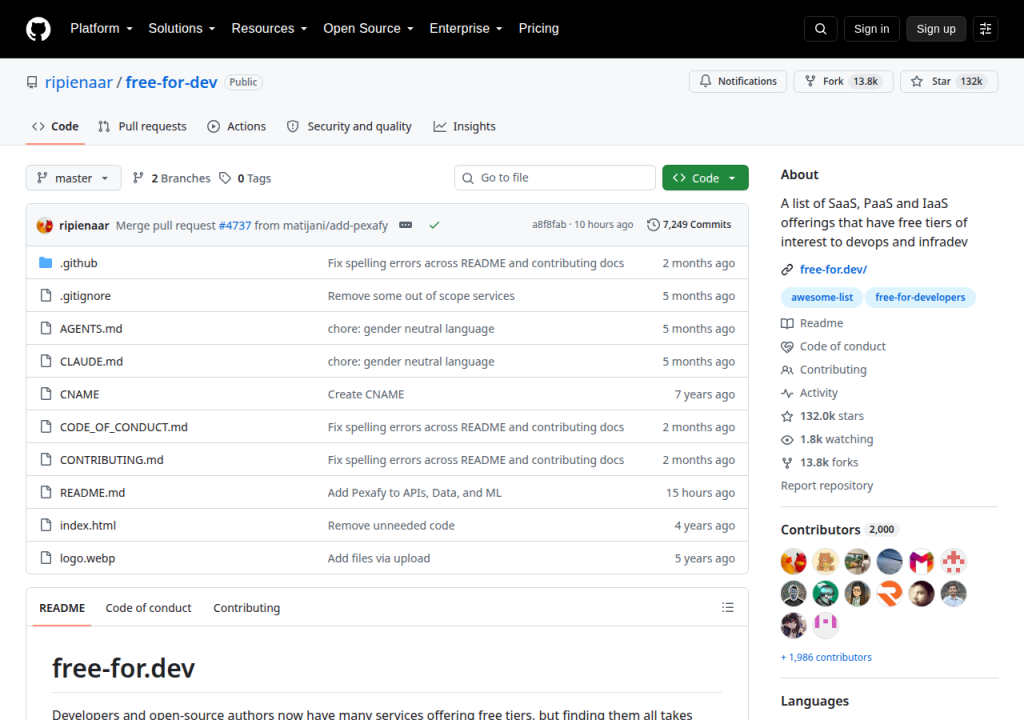The width and height of the screenshot is (1024, 720).
Task: Expand the Solutions menu
Action: point(182,29)
